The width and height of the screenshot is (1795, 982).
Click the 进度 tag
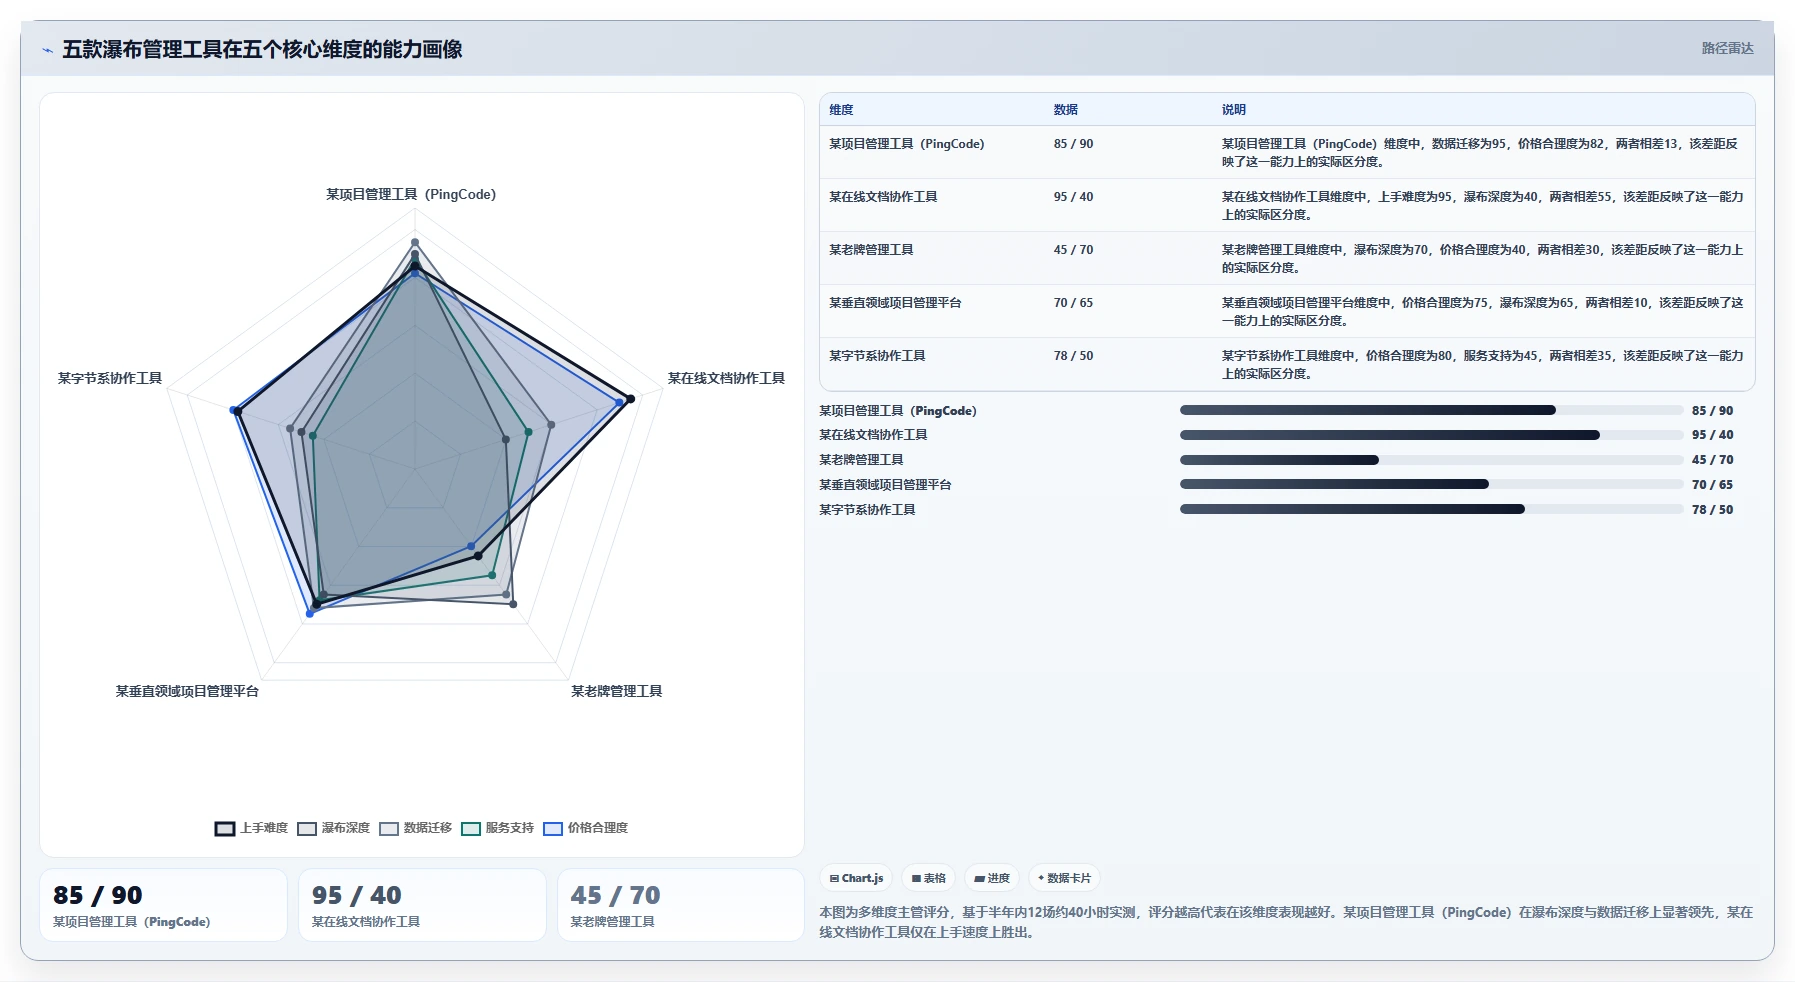[992, 878]
